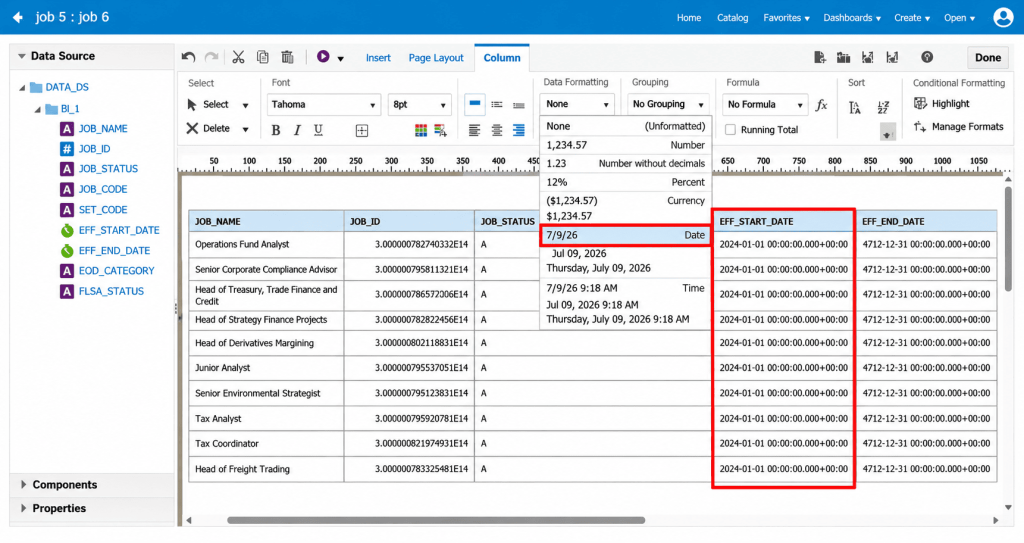
Task: Collapse the DATA_DS tree node
Action: coord(22,87)
